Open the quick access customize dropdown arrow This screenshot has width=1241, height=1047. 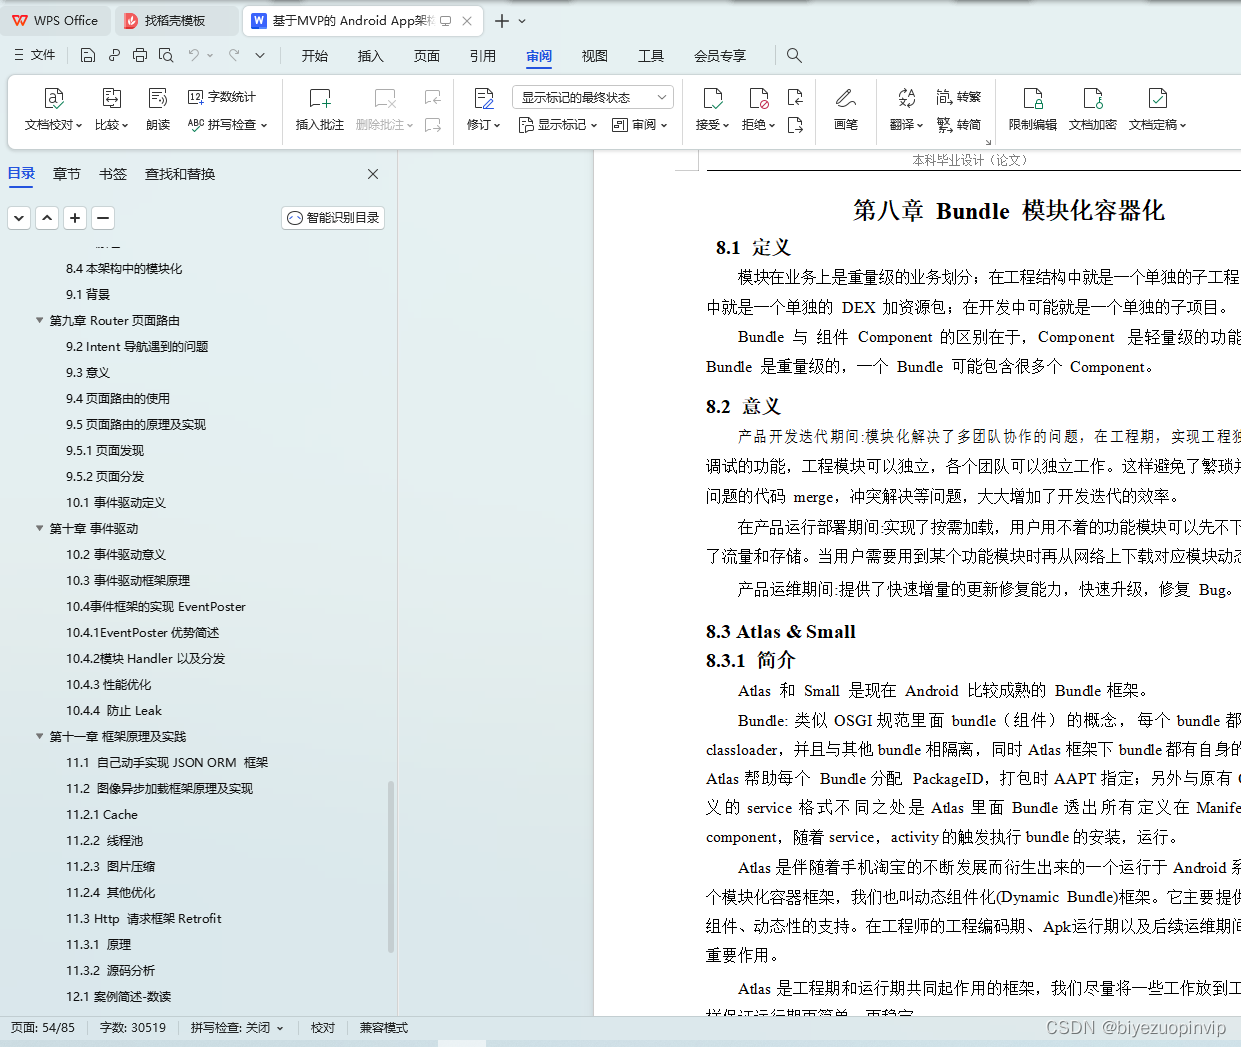coord(260,55)
